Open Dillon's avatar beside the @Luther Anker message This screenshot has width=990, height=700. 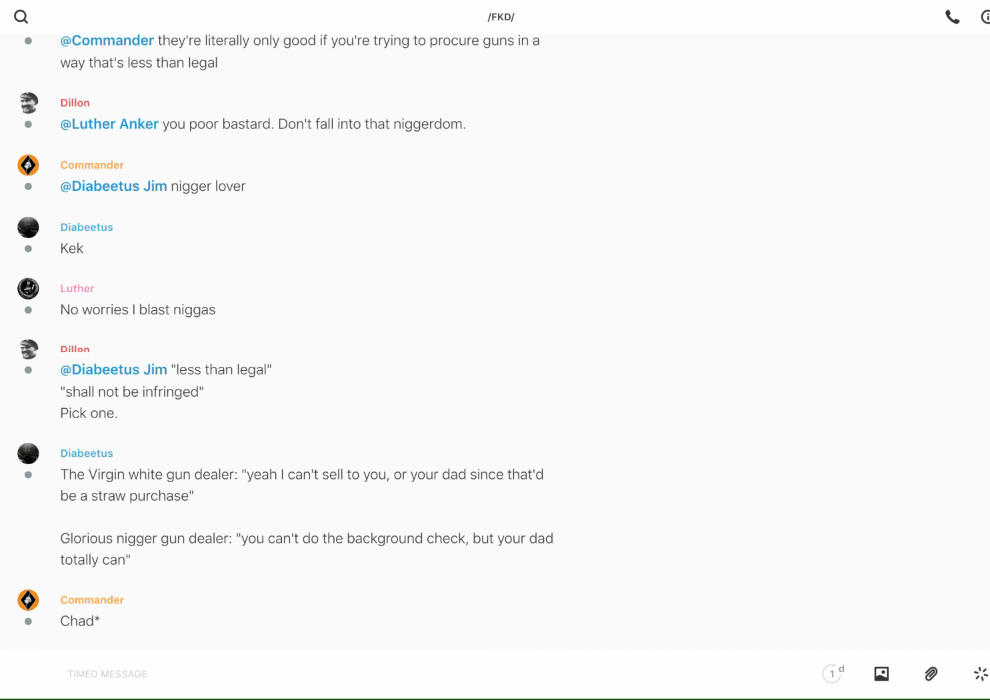(28, 102)
